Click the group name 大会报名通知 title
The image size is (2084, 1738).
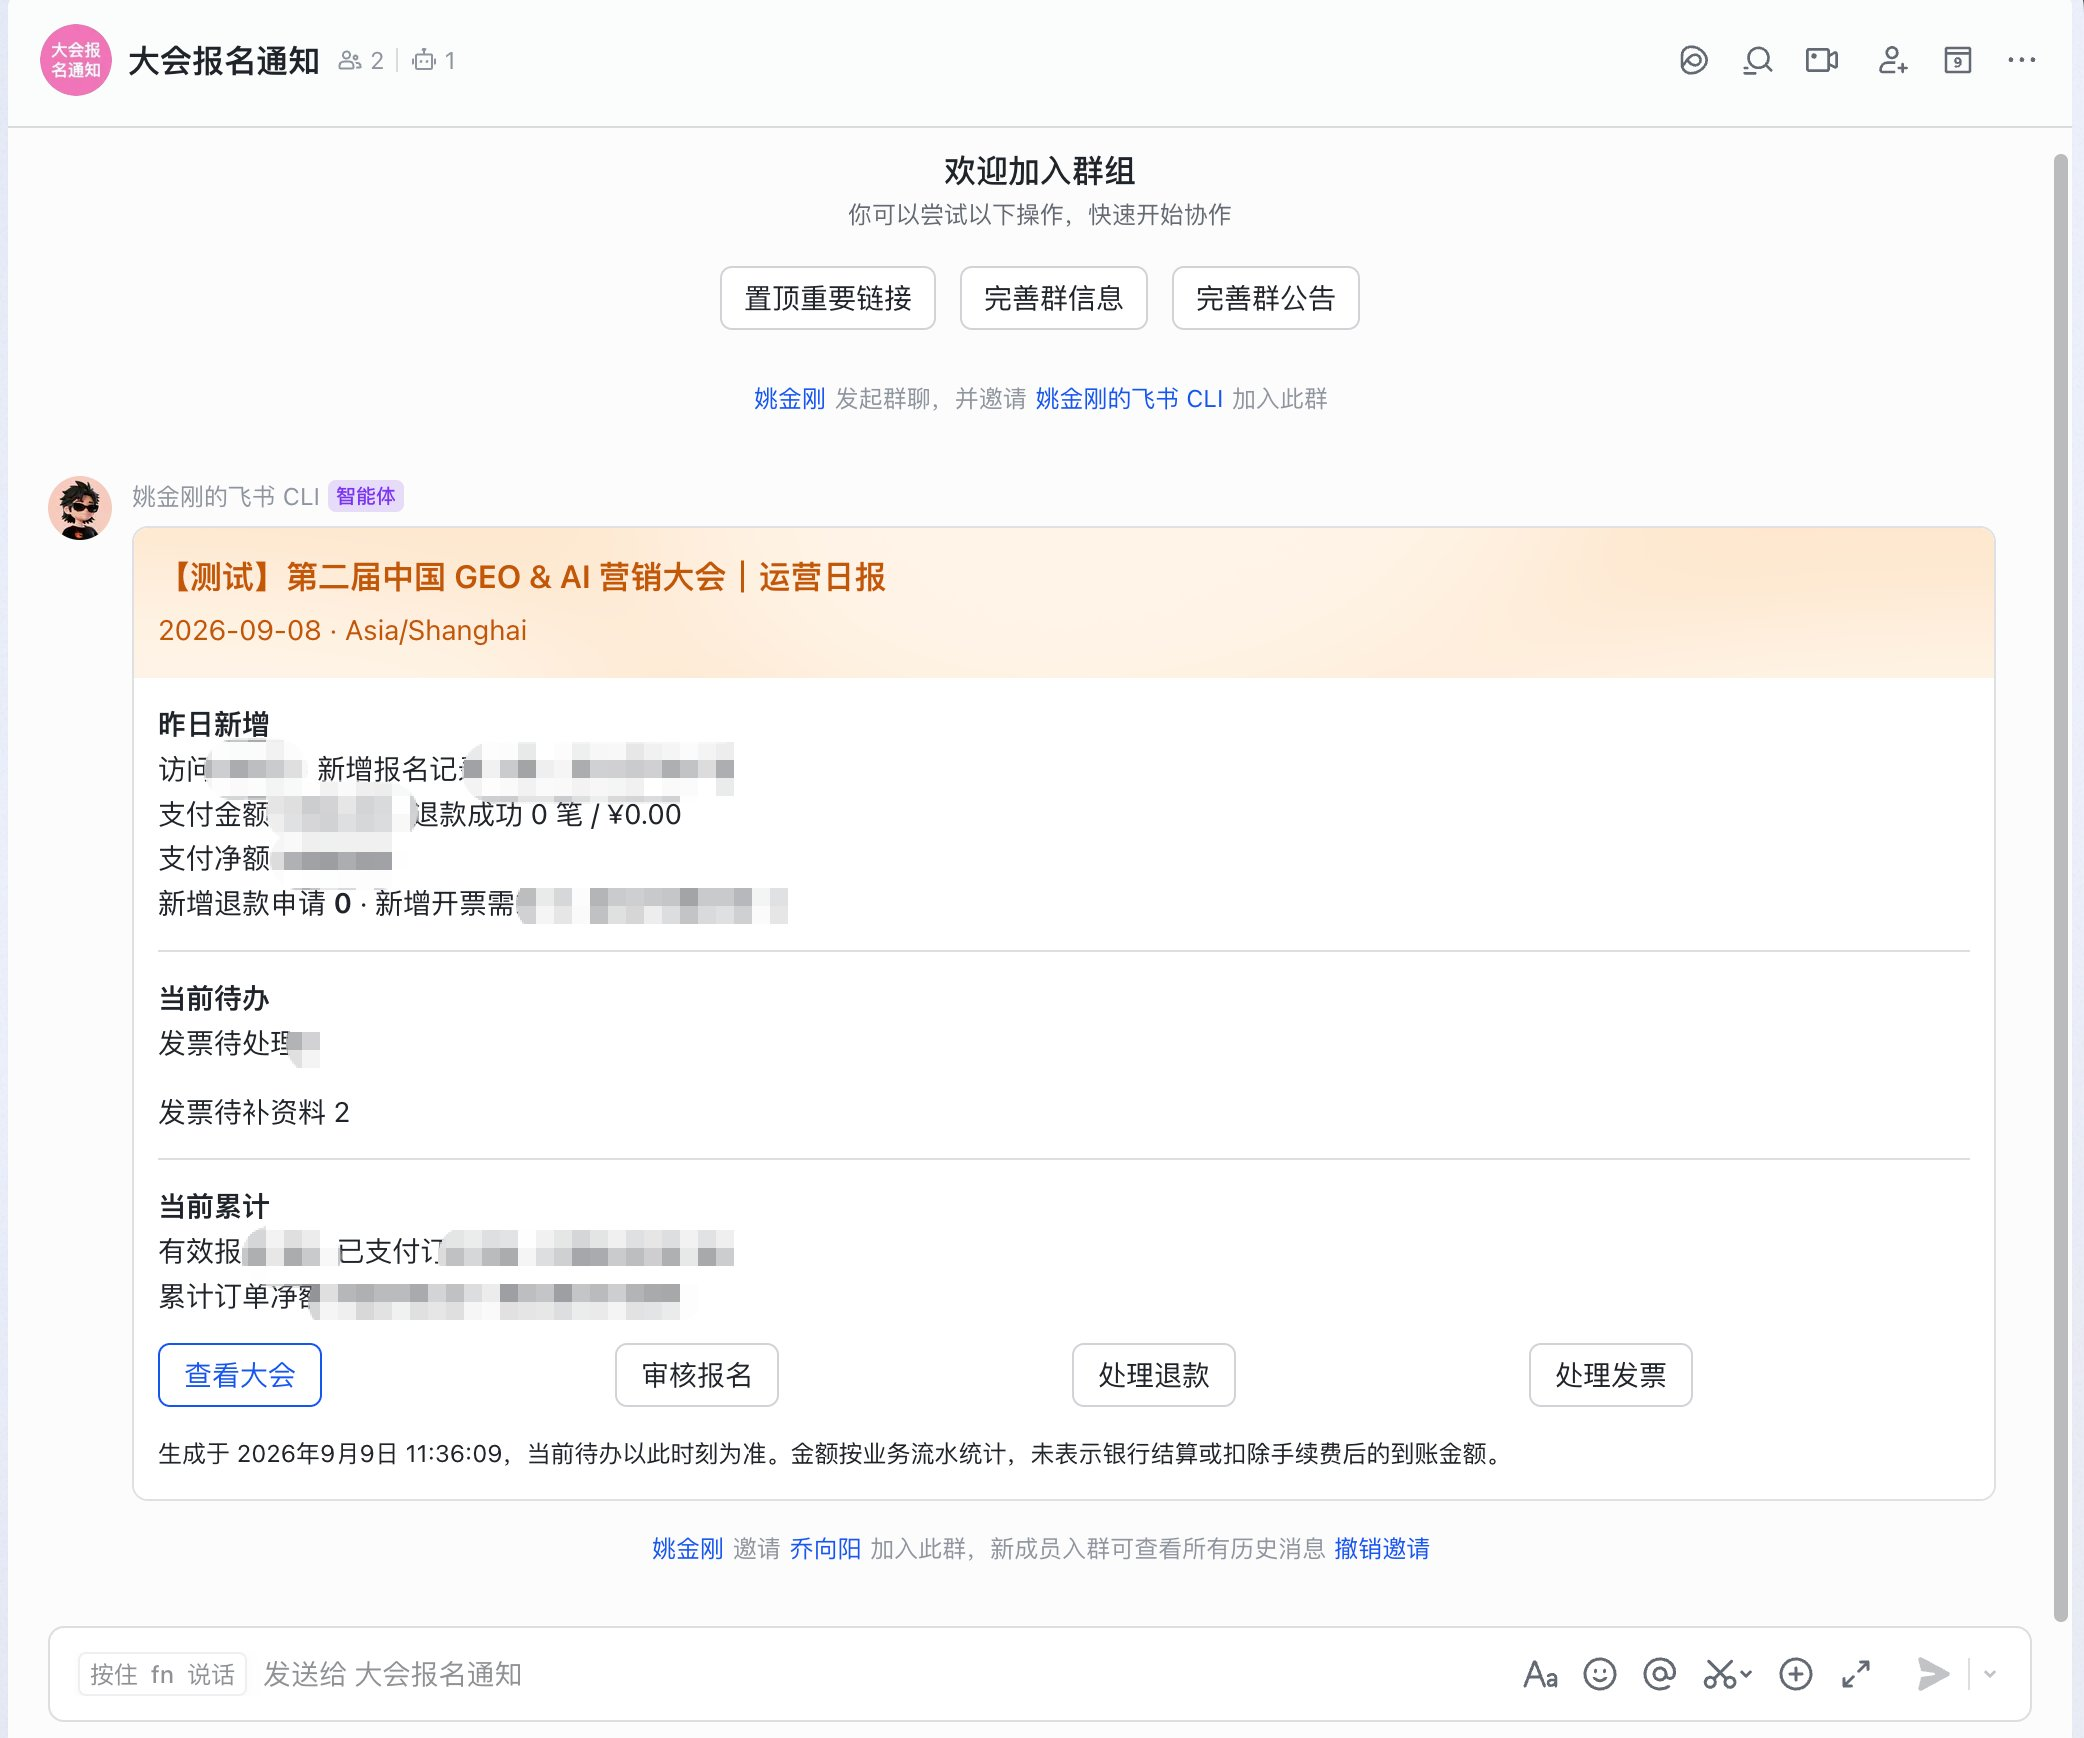click(x=224, y=61)
